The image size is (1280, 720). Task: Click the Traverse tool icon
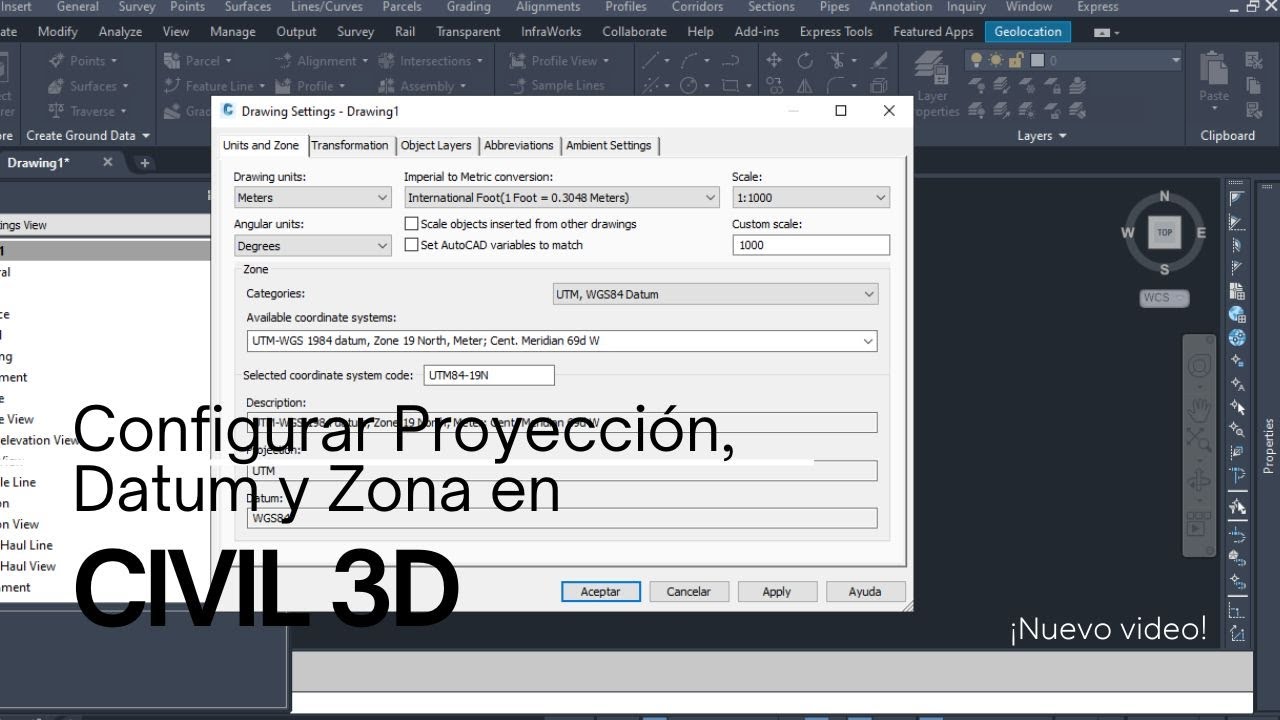click(x=56, y=111)
